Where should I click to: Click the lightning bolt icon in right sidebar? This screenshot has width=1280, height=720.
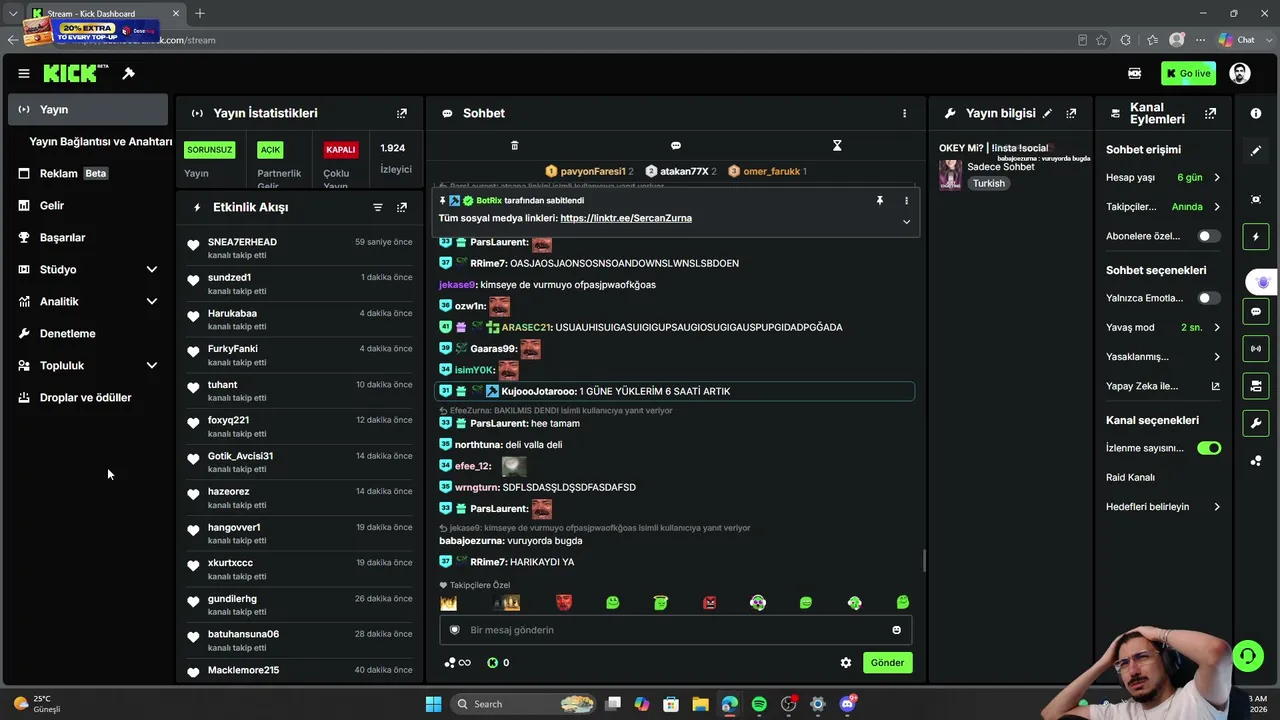[x=1256, y=237]
